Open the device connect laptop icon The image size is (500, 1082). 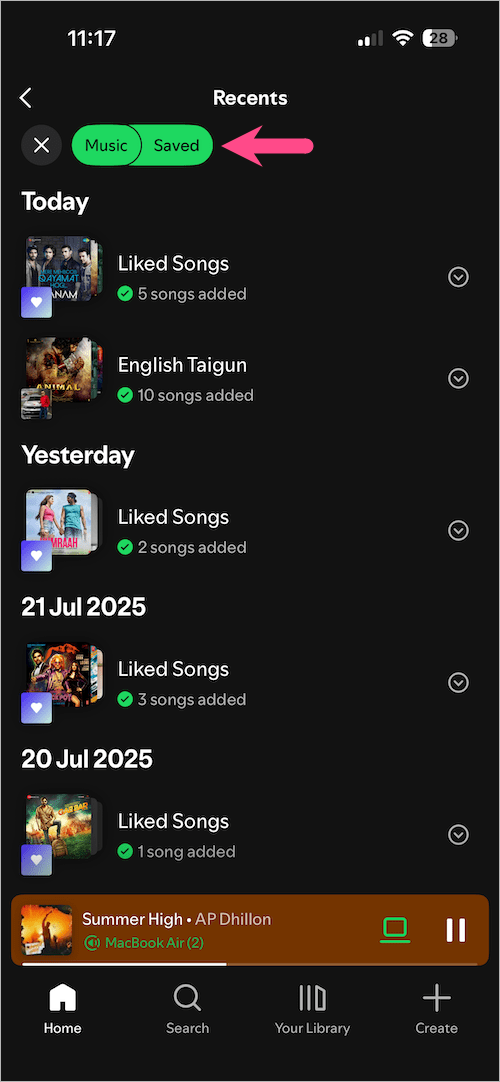pyautogui.click(x=395, y=930)
